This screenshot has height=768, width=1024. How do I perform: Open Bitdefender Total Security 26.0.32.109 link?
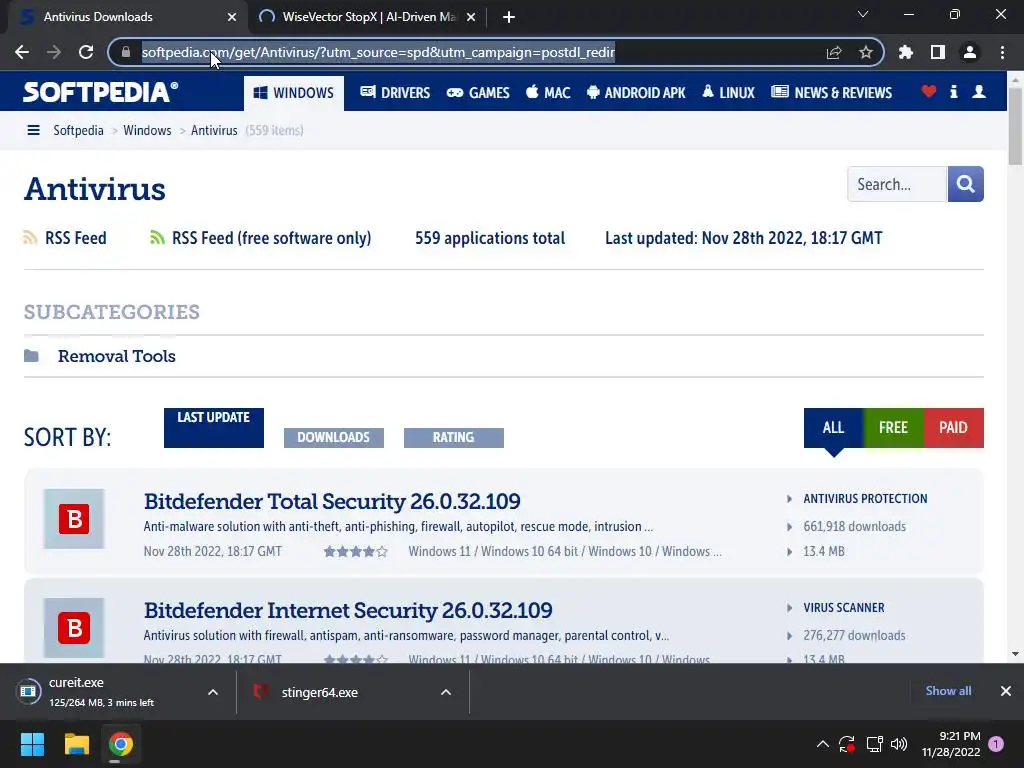coord(332,502)
